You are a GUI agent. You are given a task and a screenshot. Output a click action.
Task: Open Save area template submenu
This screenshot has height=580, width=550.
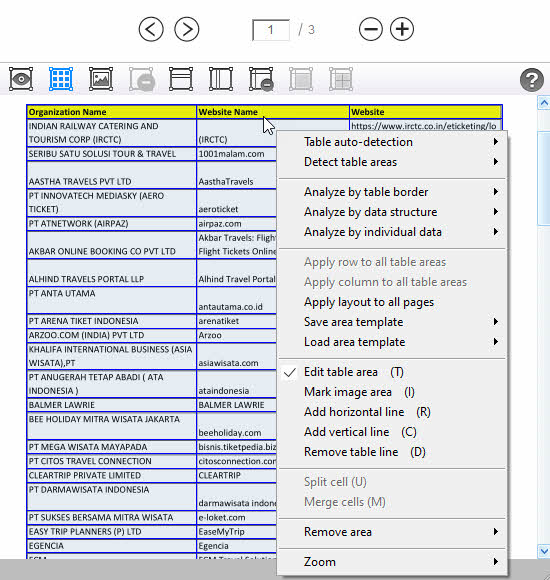click(x=392, y=322)
